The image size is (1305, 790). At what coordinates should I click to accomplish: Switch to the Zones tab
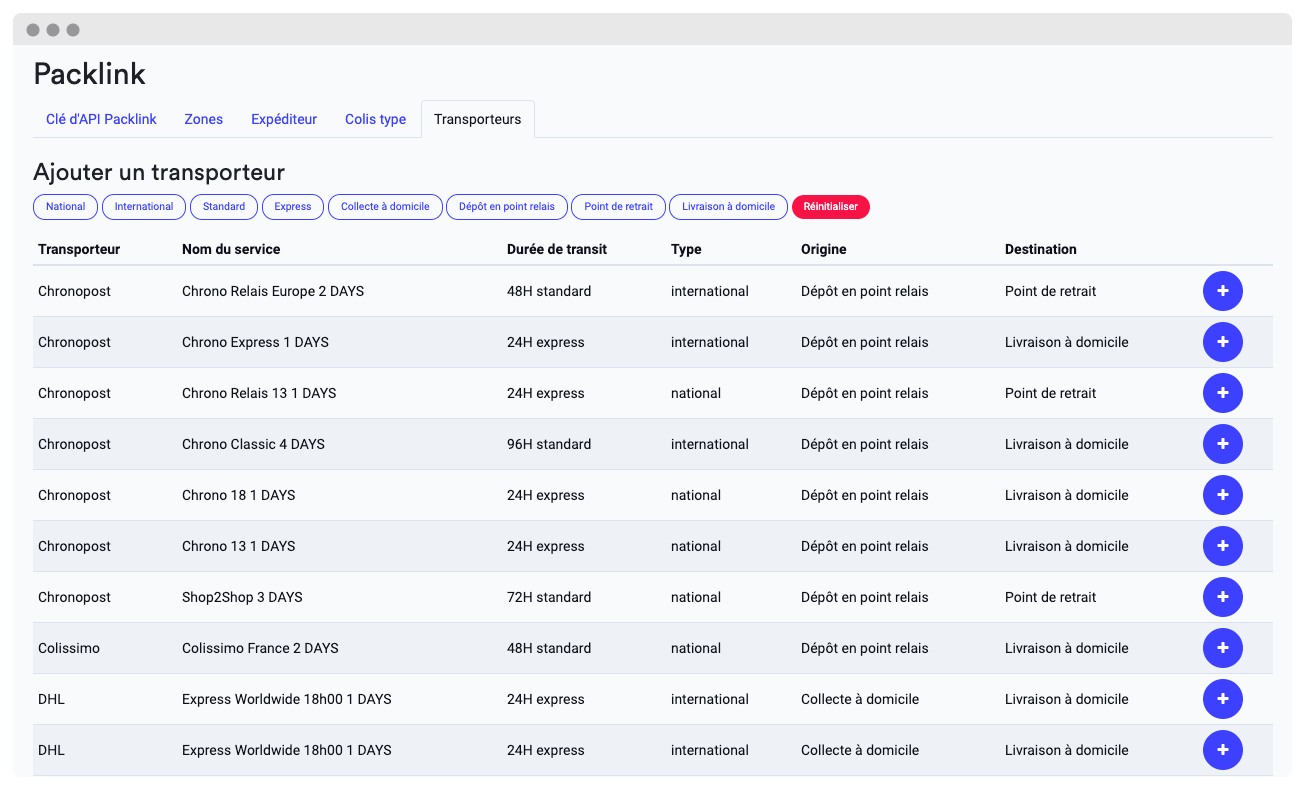coord(204,119)
